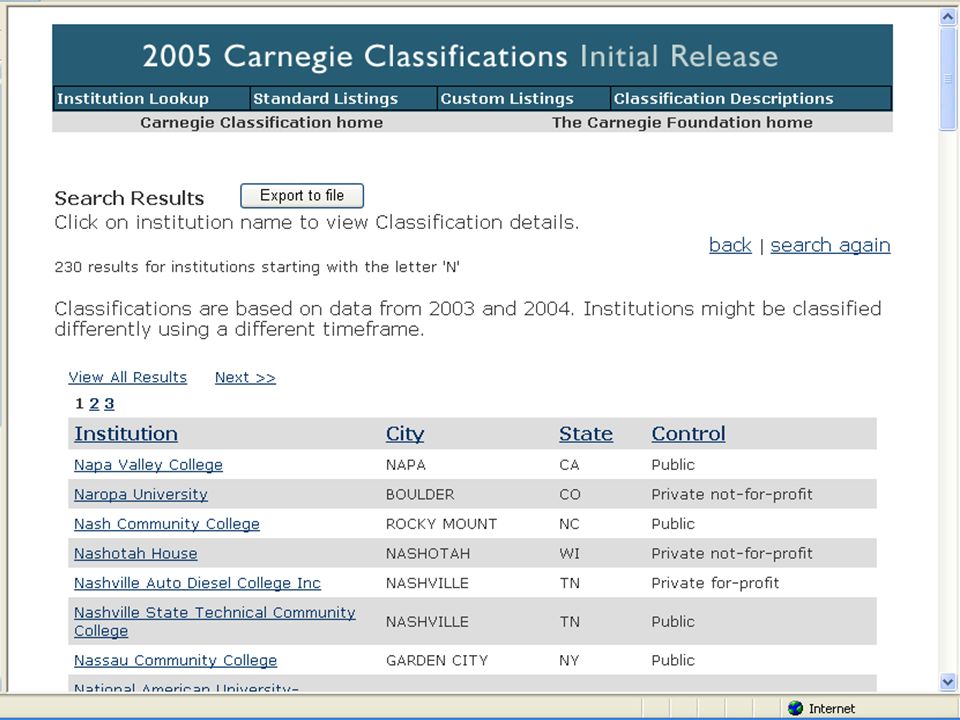Screen dimensions: 960x720
Task: Click the NC state cell
Action: [569, 524]
